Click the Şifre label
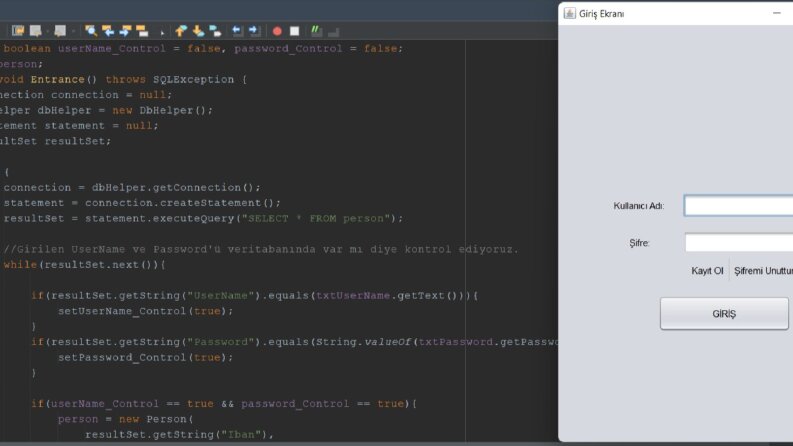Viewport: 793px width, 446px height. [639, 243]
